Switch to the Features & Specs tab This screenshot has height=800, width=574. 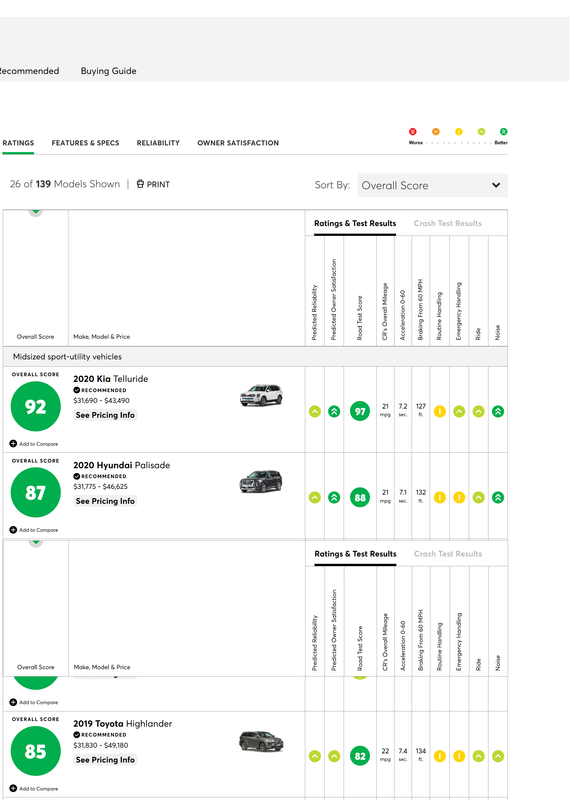[x=85, y=143]
